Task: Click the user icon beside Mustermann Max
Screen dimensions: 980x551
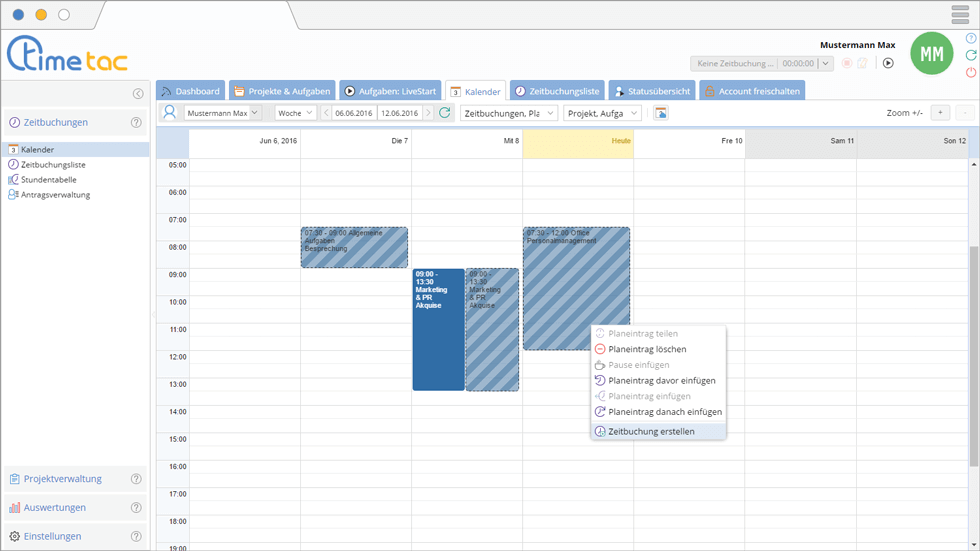Action: [x=170, y=113]
